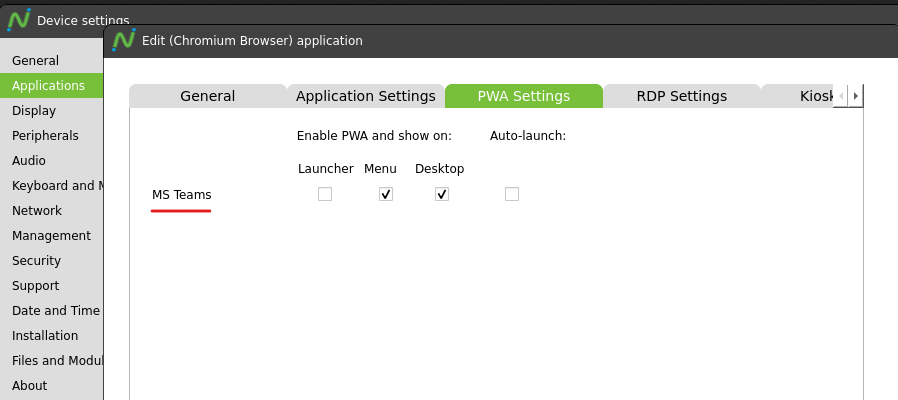Viewport: 898px width, 400px height.
Task: Click the Auto-launch: label
Action: (528, 136)
